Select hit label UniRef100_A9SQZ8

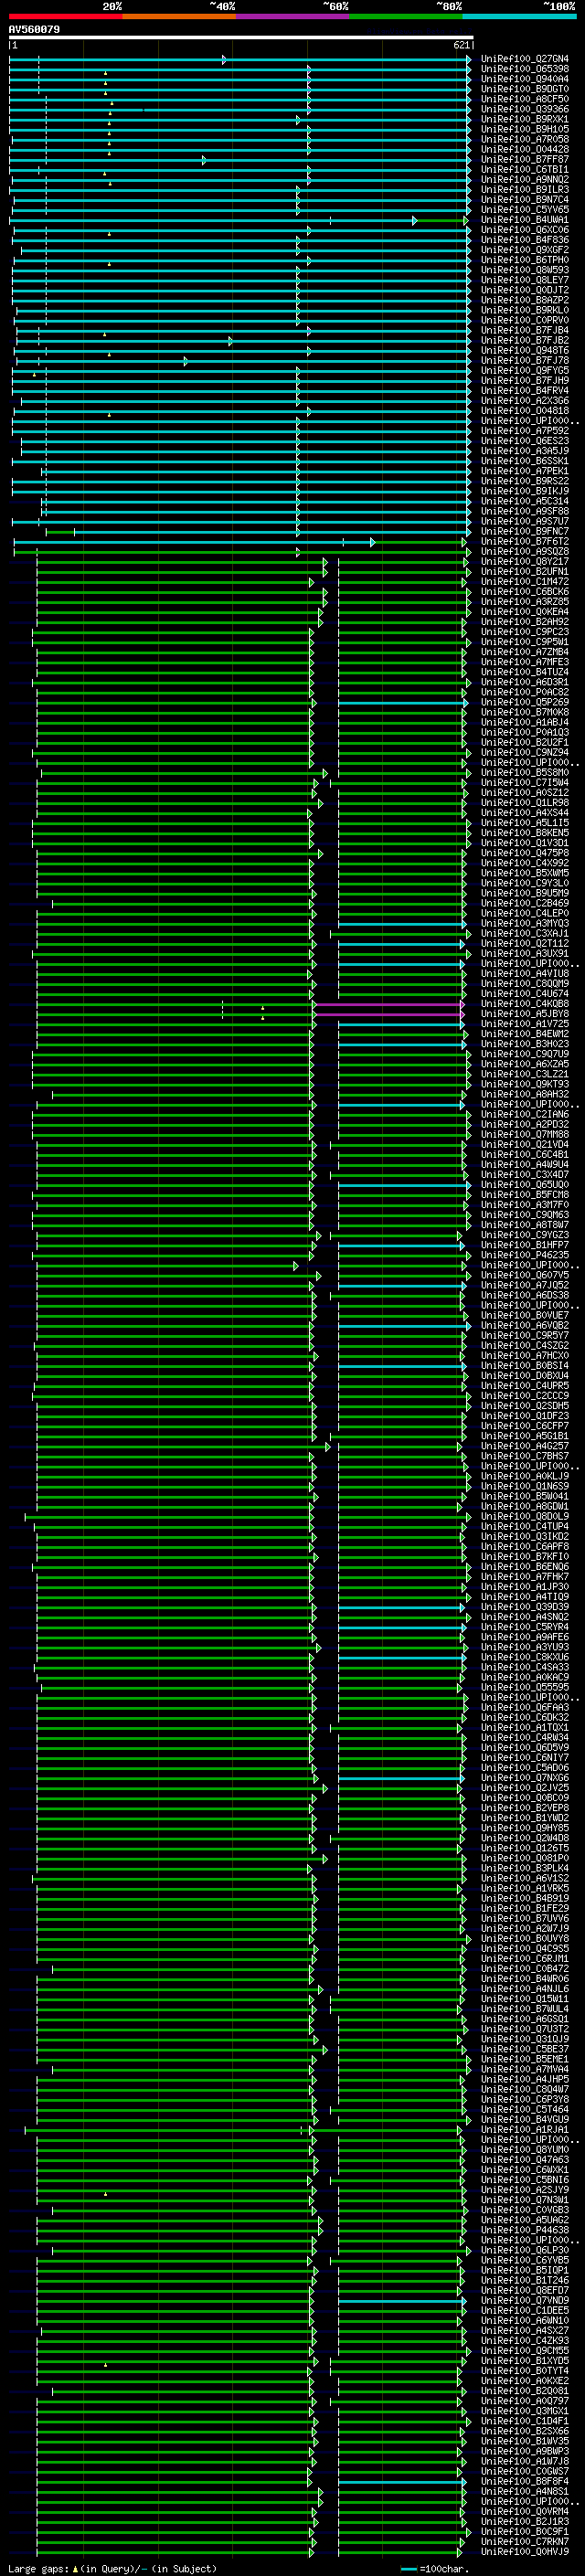[x=525, y=552]
